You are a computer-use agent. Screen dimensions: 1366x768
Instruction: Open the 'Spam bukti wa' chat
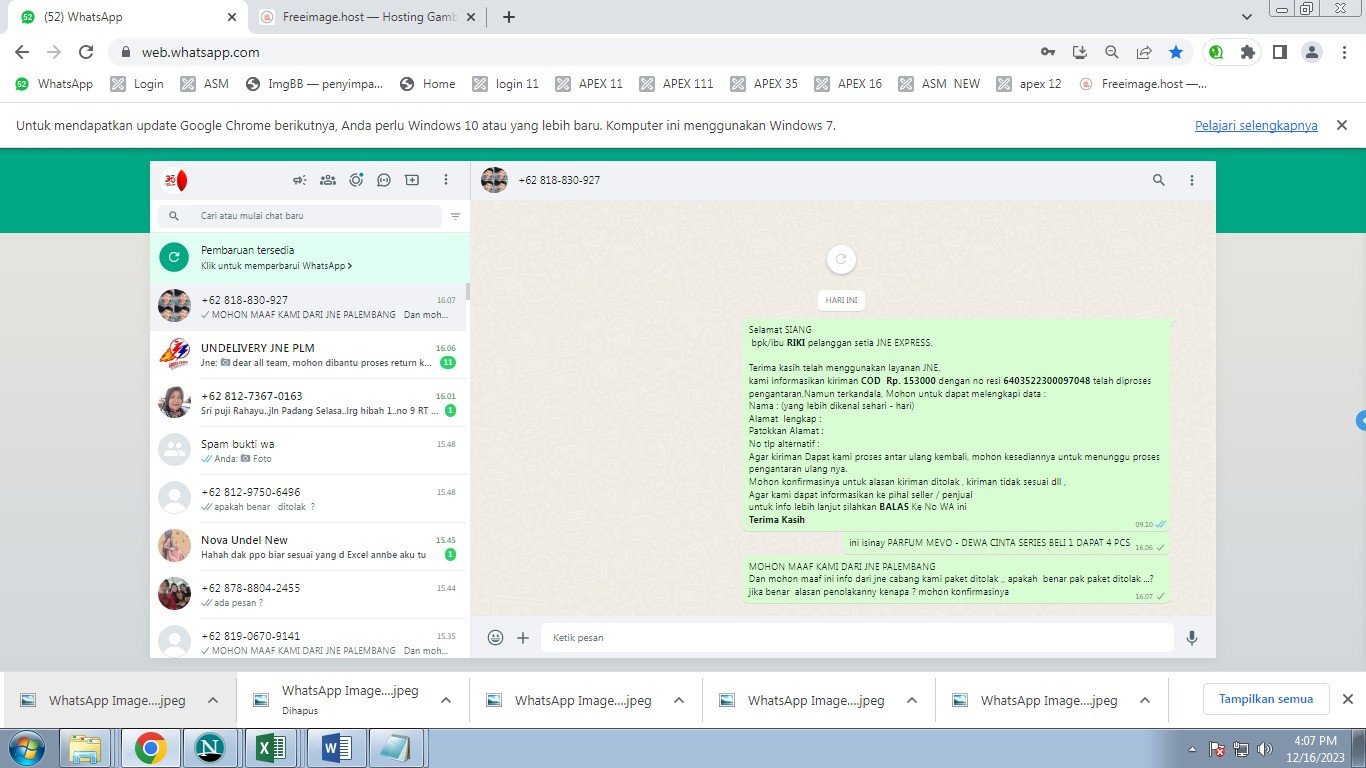[x=309, y=450]
